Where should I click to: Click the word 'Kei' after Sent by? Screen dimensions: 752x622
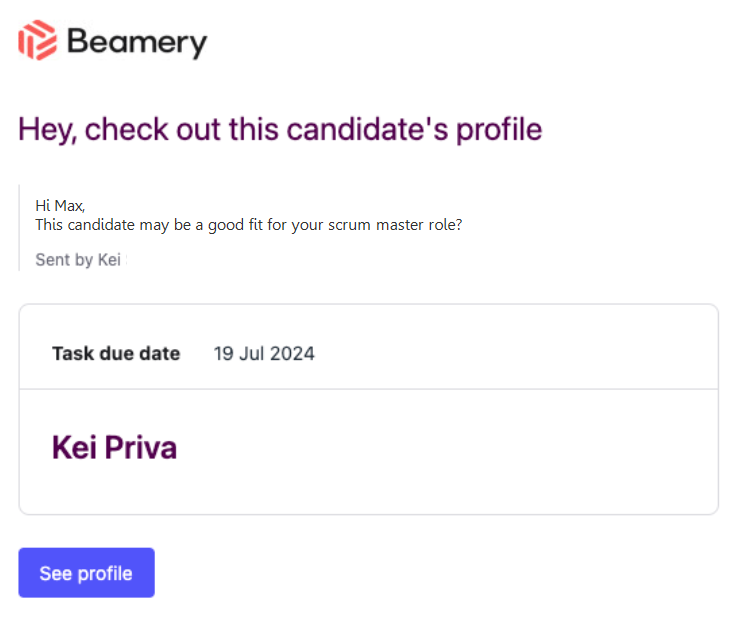coord(109,259)
